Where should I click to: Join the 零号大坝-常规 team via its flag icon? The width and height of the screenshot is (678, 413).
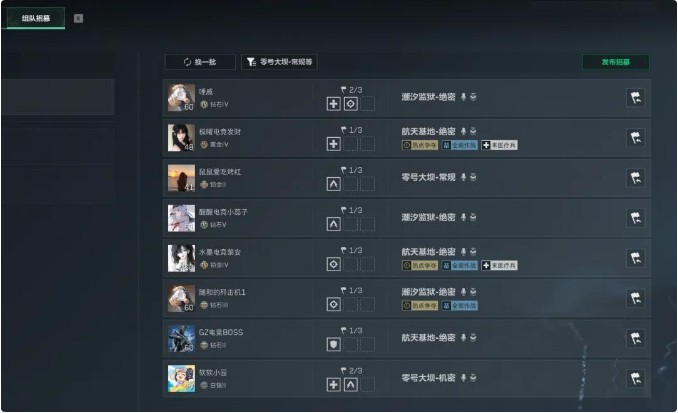tap(635, 178)
